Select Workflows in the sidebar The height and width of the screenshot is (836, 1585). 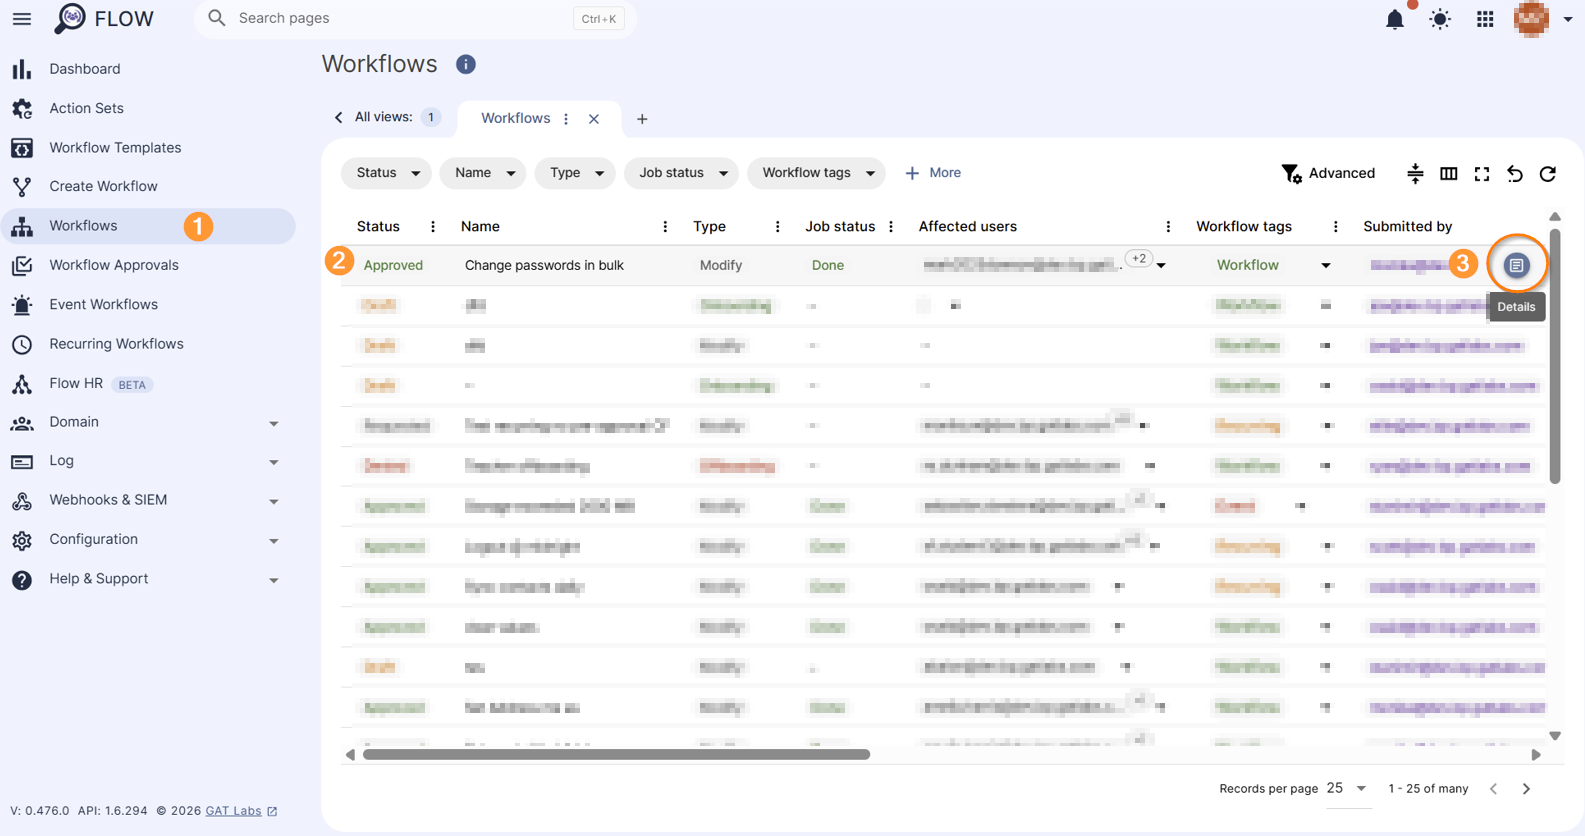148,226
